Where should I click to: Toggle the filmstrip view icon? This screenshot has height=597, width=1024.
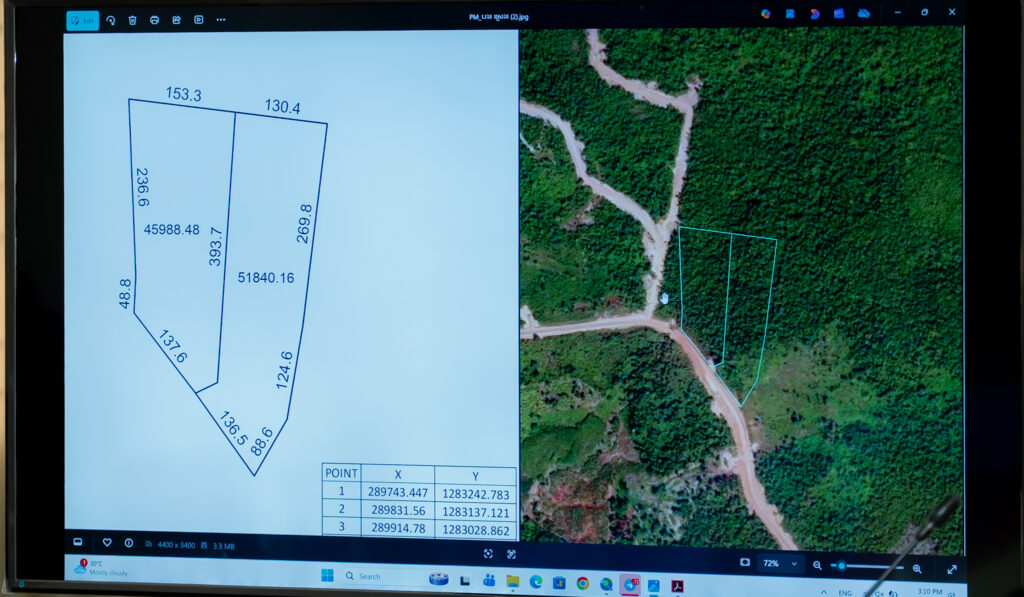[x=77, y=542]
